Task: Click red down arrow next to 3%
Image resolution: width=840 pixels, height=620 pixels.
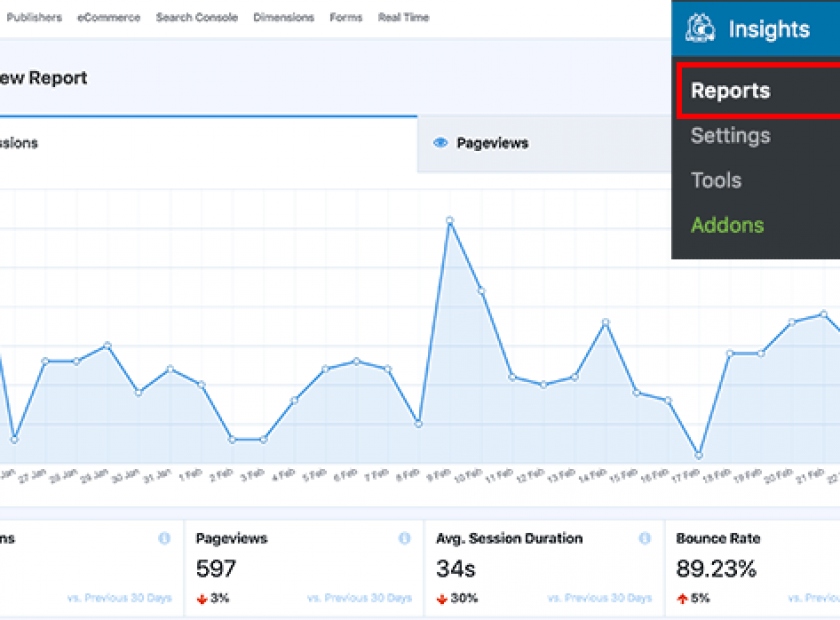Action: (x=202, y=598)
